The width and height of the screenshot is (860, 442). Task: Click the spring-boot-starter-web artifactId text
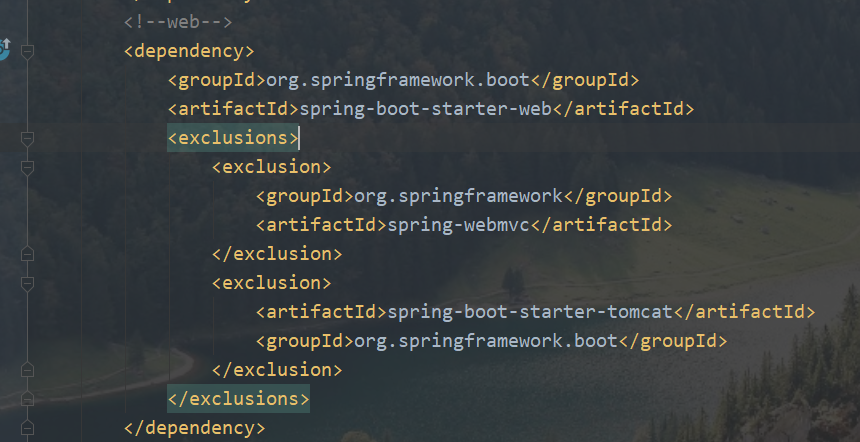pyautogui.click(x=426, y=109)
